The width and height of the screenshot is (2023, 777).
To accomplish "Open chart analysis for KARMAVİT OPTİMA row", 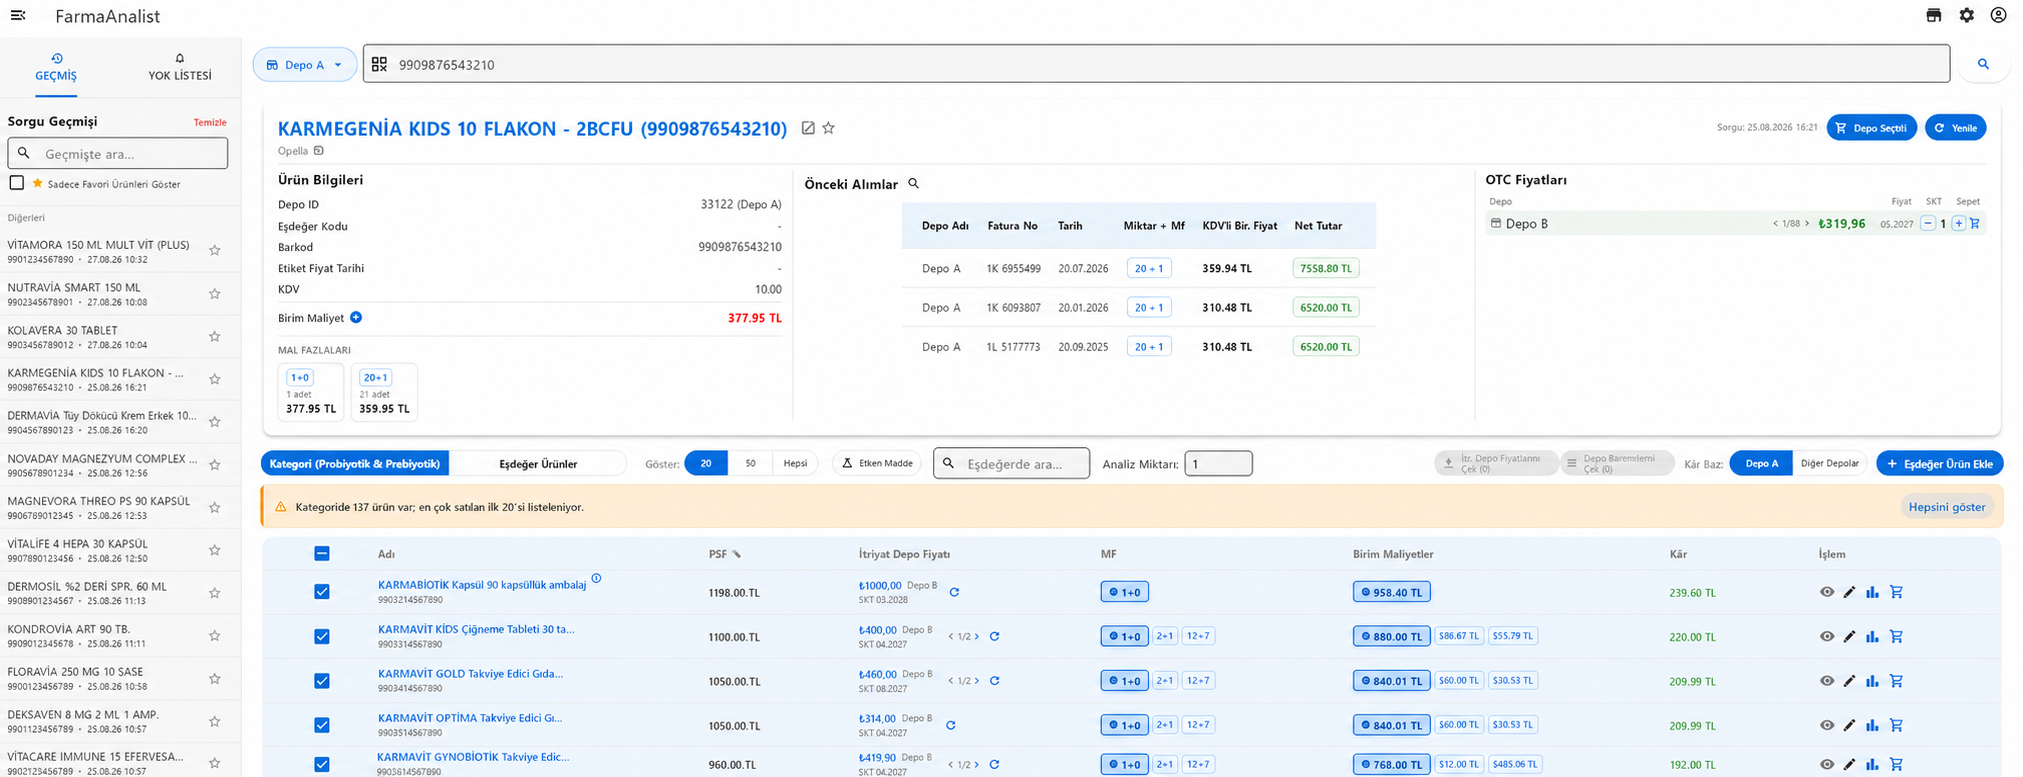I will pyautogui.click(x=1872, y=725).
